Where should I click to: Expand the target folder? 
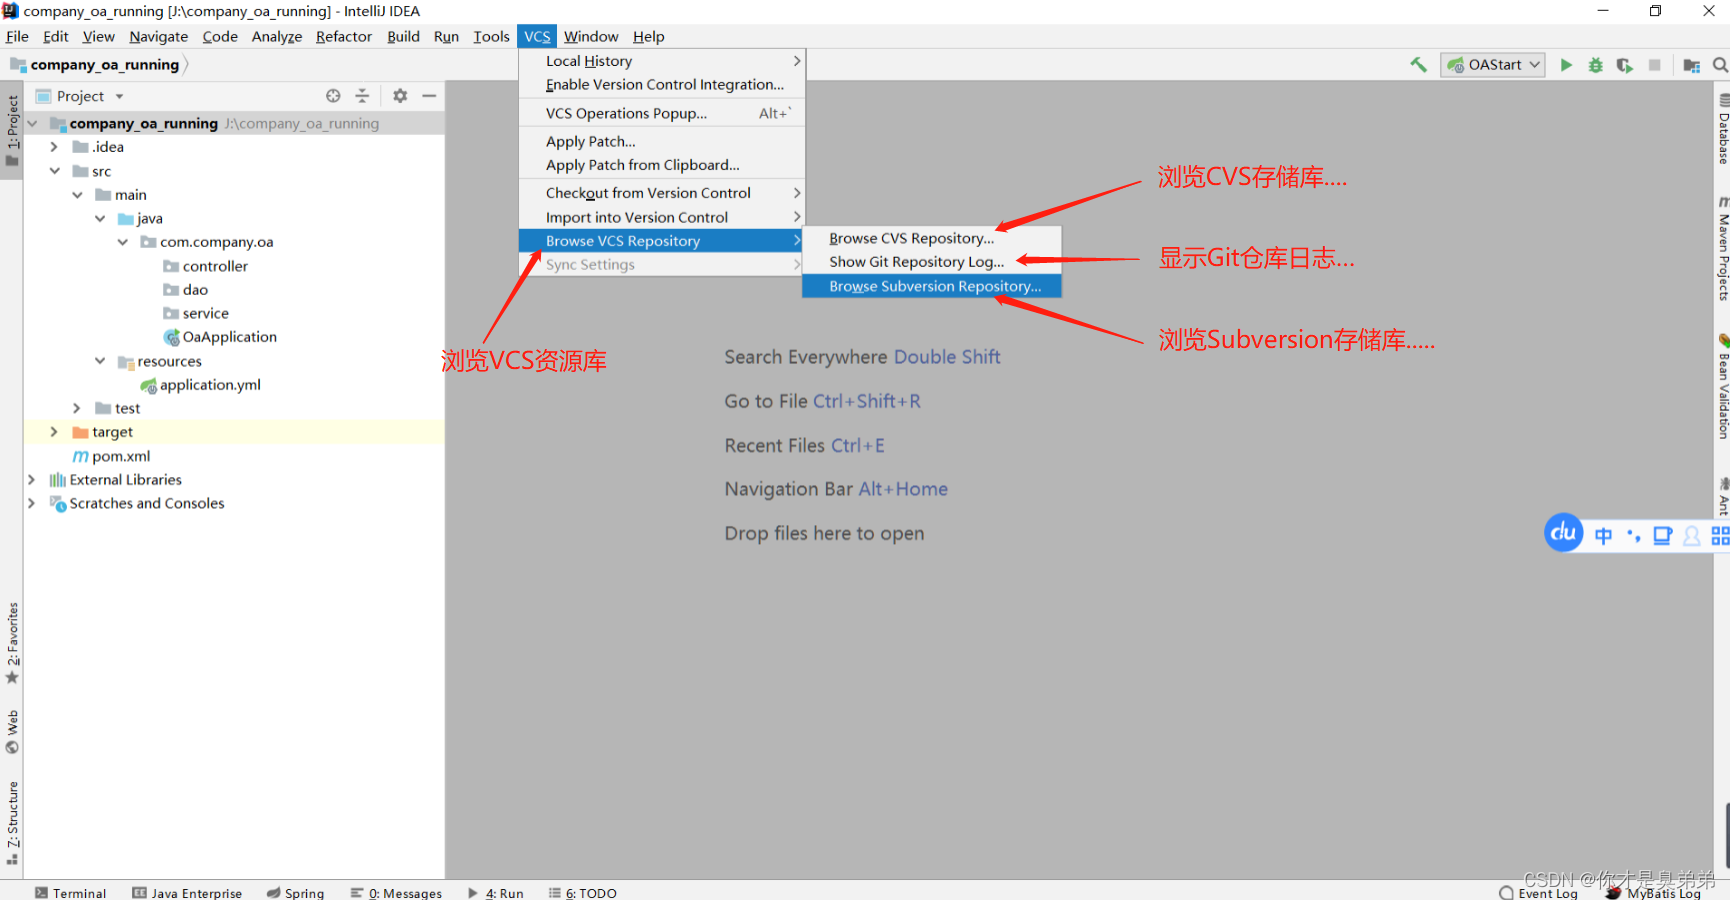click(x=54, y=432)
